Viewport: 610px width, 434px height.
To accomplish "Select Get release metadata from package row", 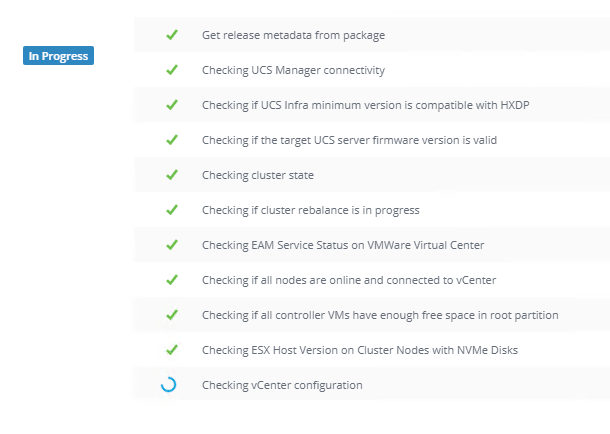I will [x=293, y=35].
